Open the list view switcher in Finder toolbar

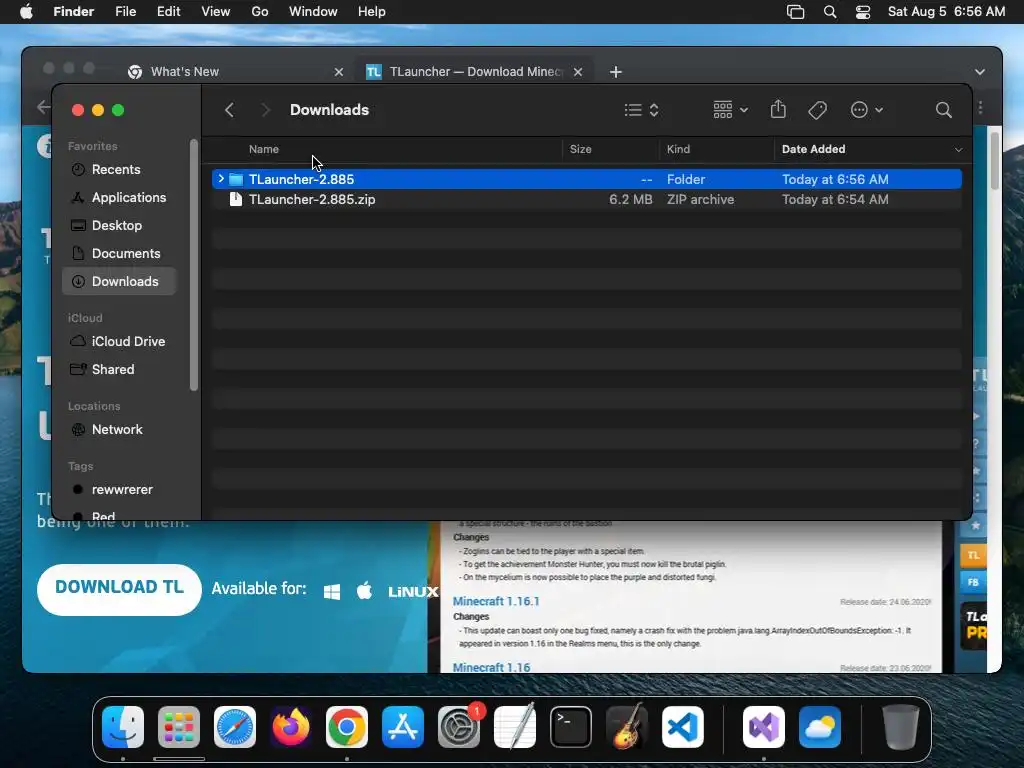[x=641, y=110]
